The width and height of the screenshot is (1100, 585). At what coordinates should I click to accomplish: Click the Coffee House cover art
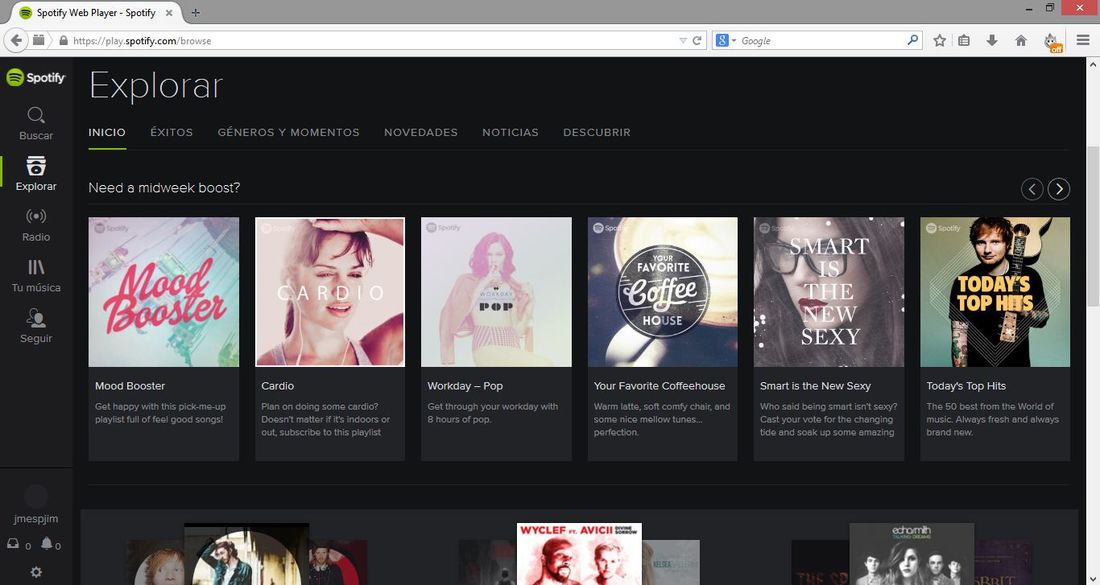[662, 292]
